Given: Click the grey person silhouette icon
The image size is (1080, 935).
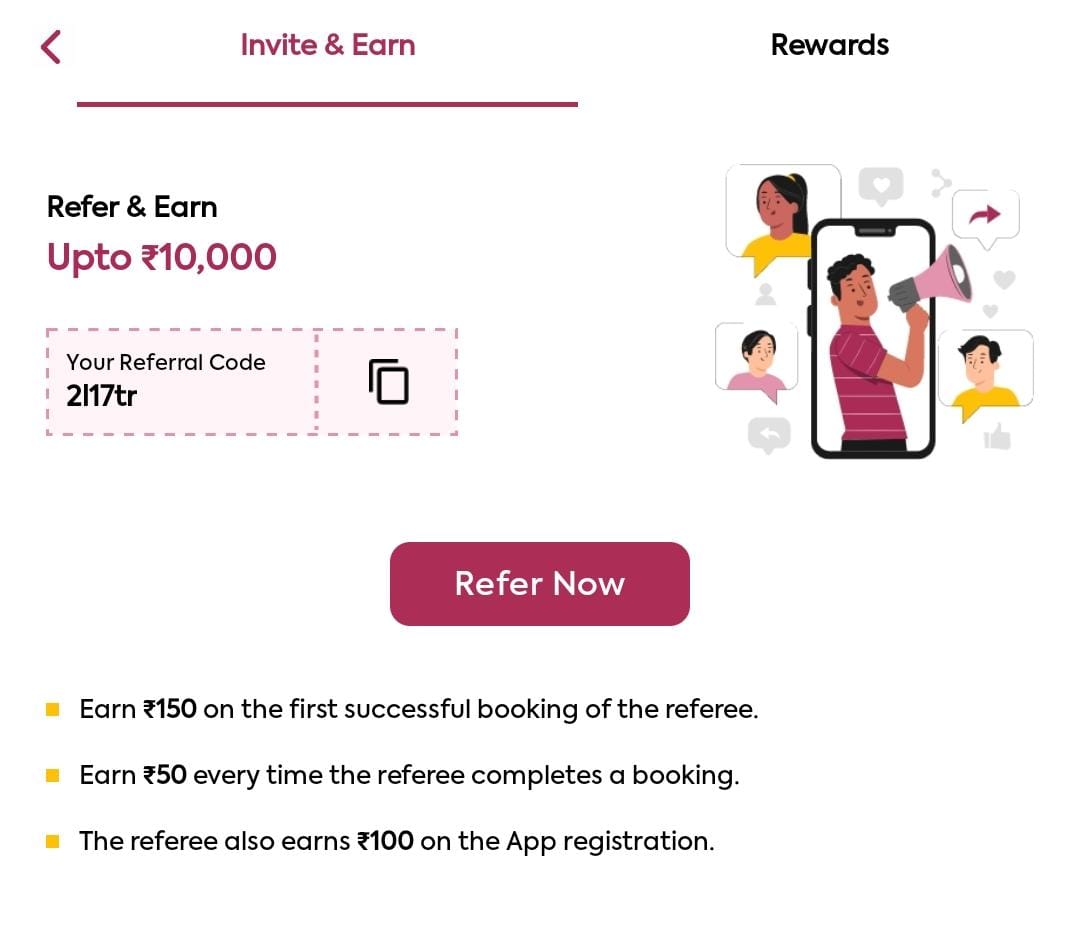Looking at the screenshot, I should coord(766,294).
